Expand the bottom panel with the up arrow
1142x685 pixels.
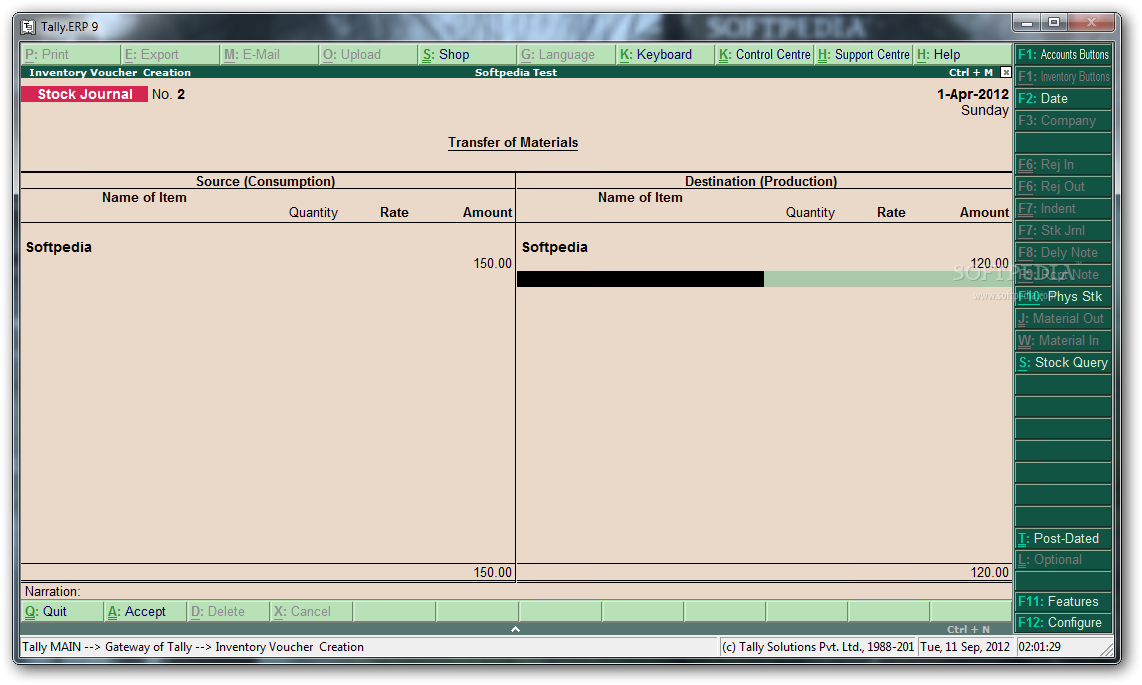point(515,629)
